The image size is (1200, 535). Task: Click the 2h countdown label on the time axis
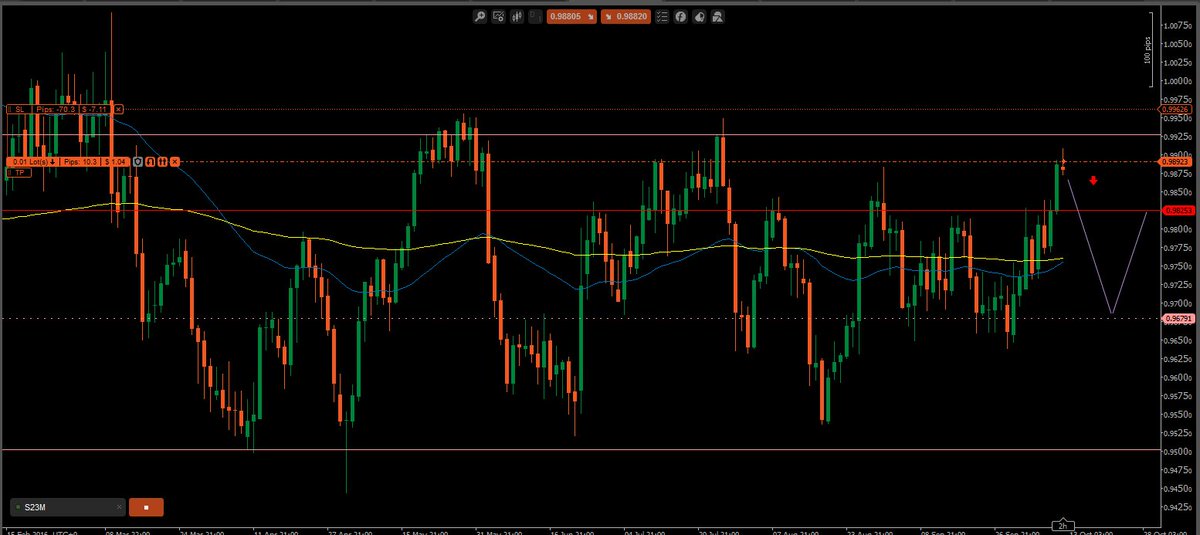pos(1064,524)
